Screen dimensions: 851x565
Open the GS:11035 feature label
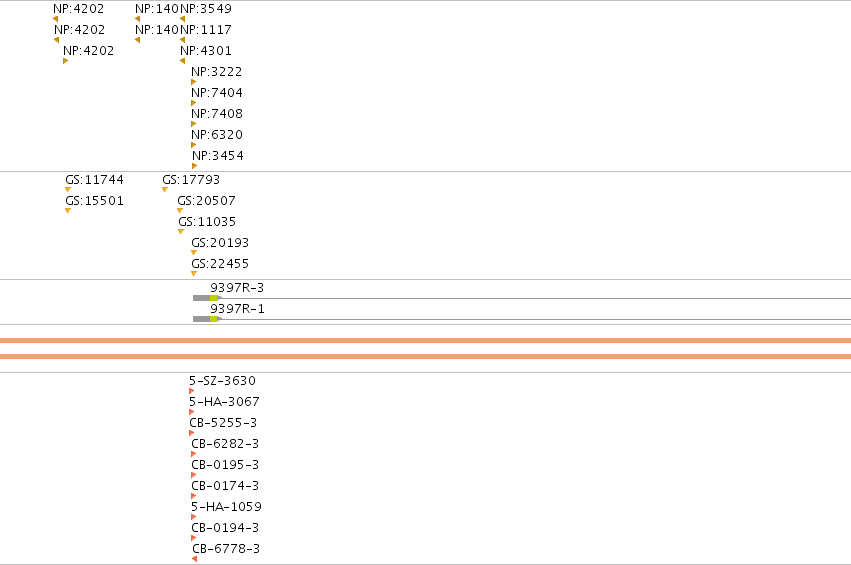[207, 222]
